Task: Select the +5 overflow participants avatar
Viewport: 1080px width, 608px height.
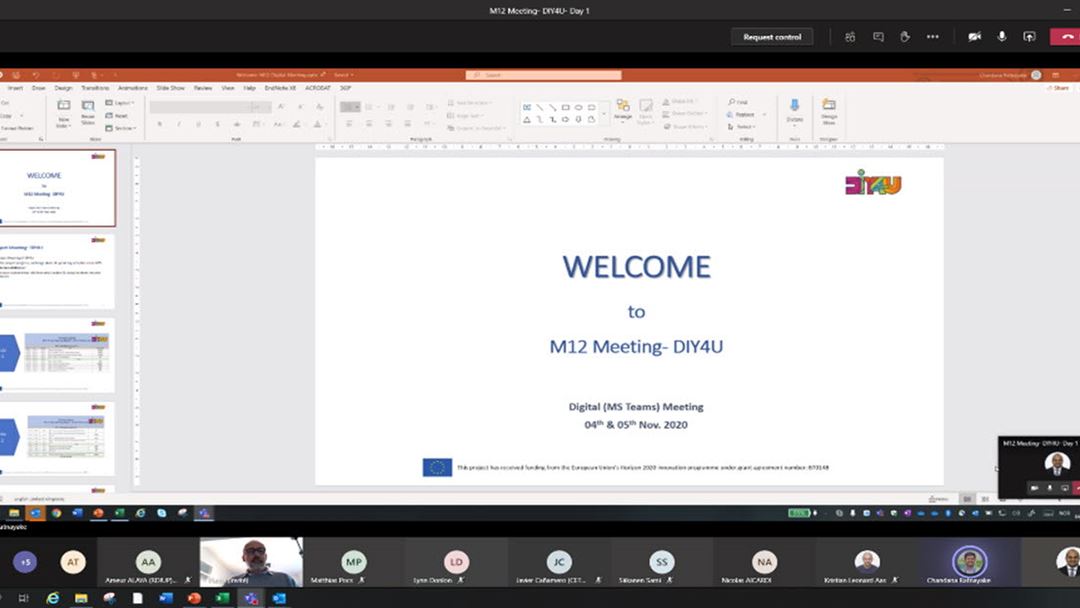Action: (25, 562)
